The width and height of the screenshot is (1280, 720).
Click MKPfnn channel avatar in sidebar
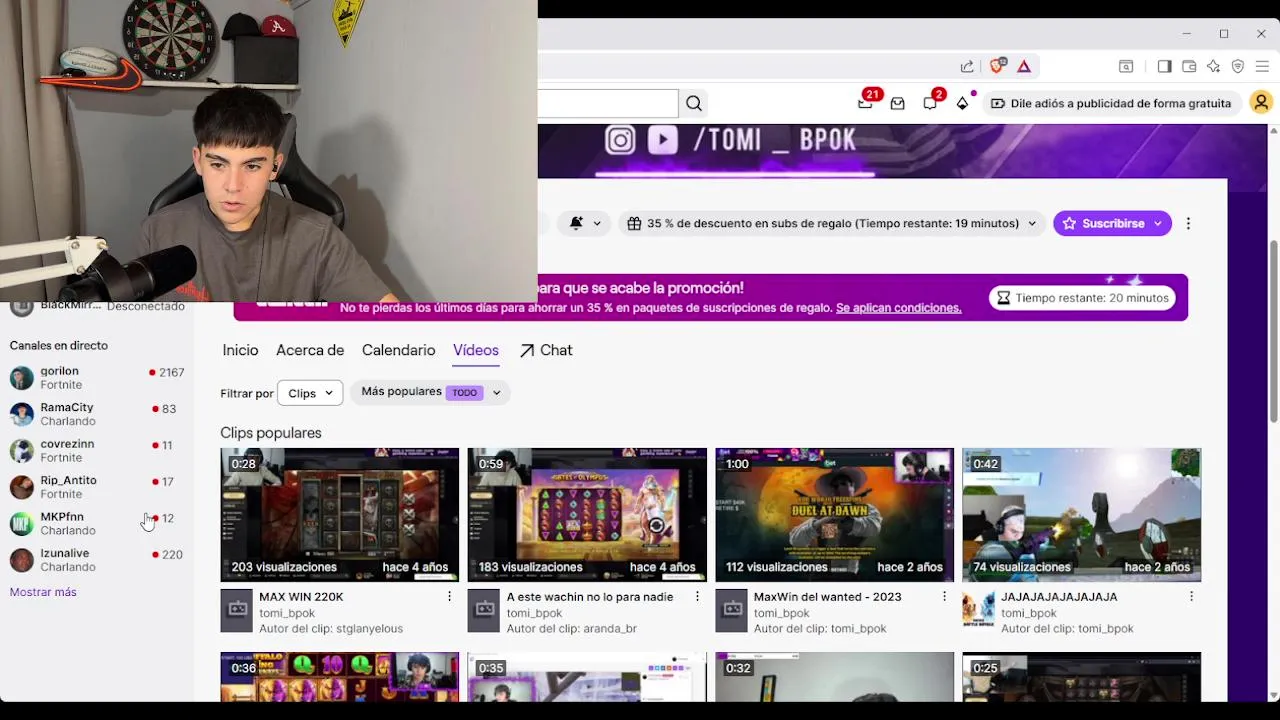point(22,523)
